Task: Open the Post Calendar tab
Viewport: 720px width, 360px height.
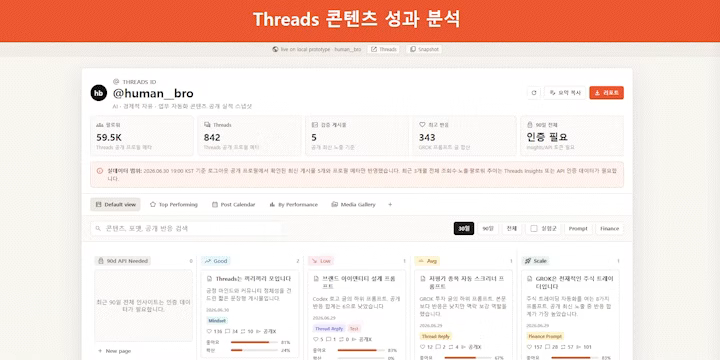Action: pos(233,204)
